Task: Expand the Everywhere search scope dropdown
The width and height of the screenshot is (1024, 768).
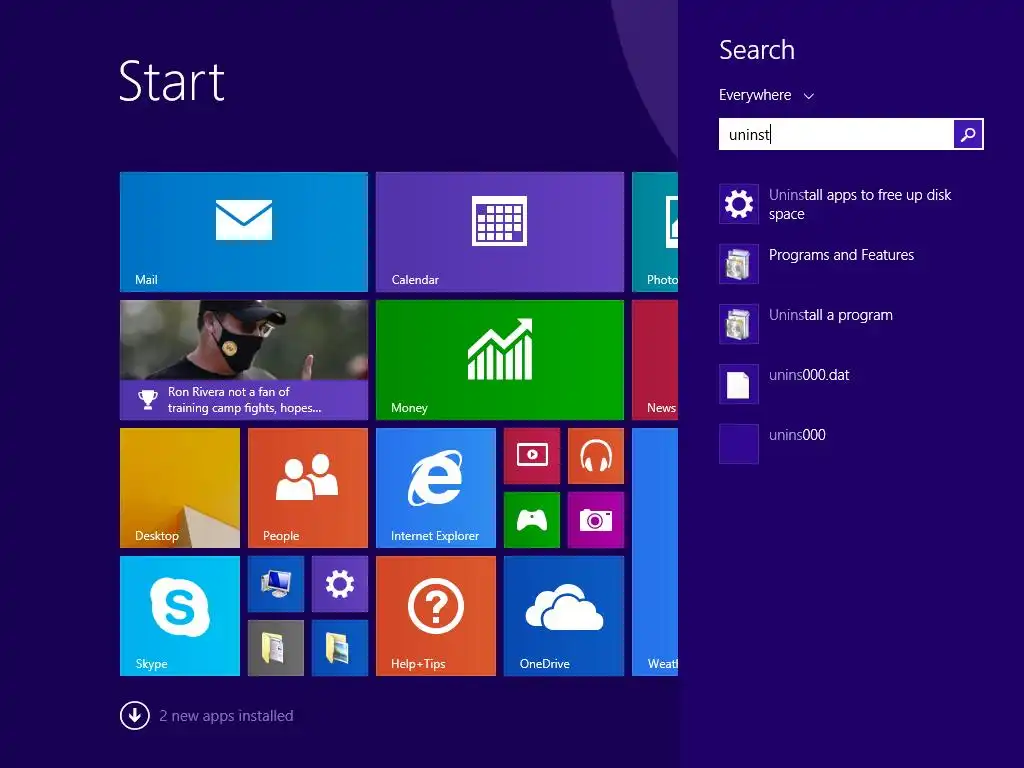Action: [767, 95]
